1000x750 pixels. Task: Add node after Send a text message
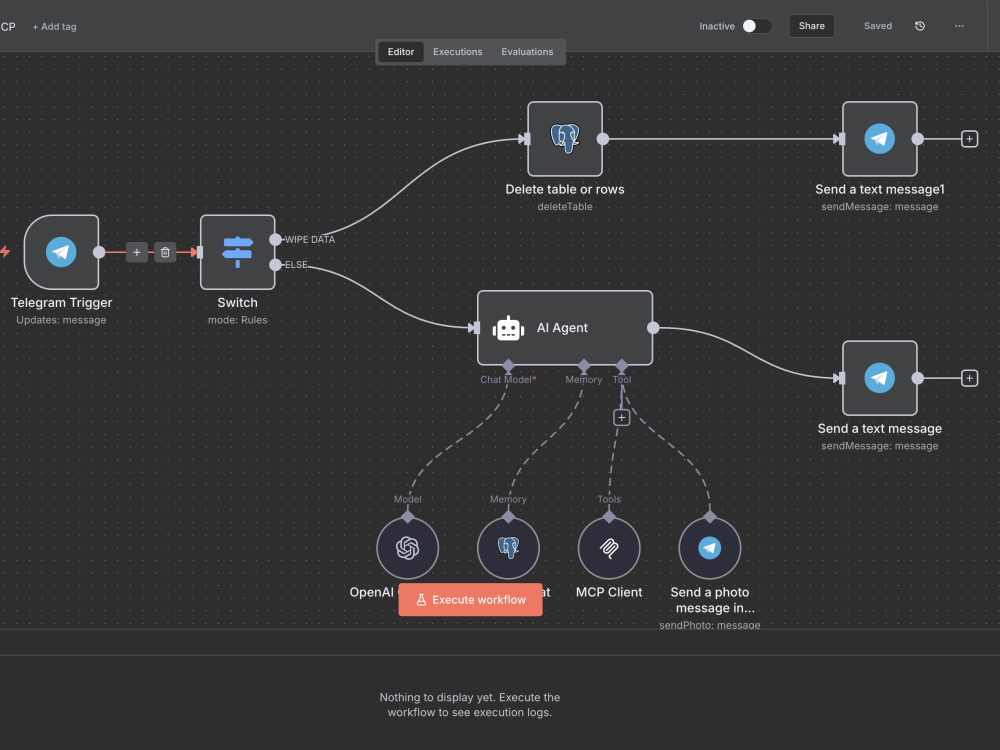pyautogui.click(x=969, y=378)
